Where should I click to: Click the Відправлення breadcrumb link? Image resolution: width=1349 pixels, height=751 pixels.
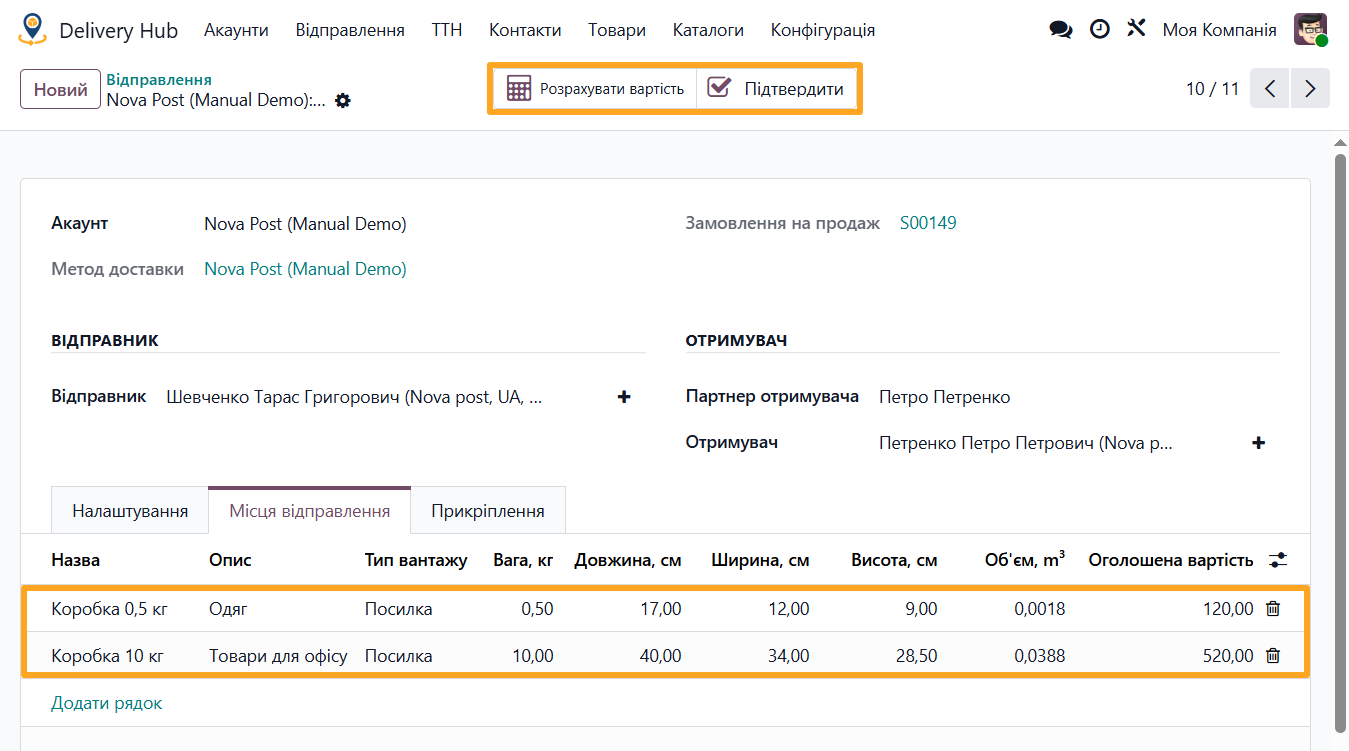point(159,80)
